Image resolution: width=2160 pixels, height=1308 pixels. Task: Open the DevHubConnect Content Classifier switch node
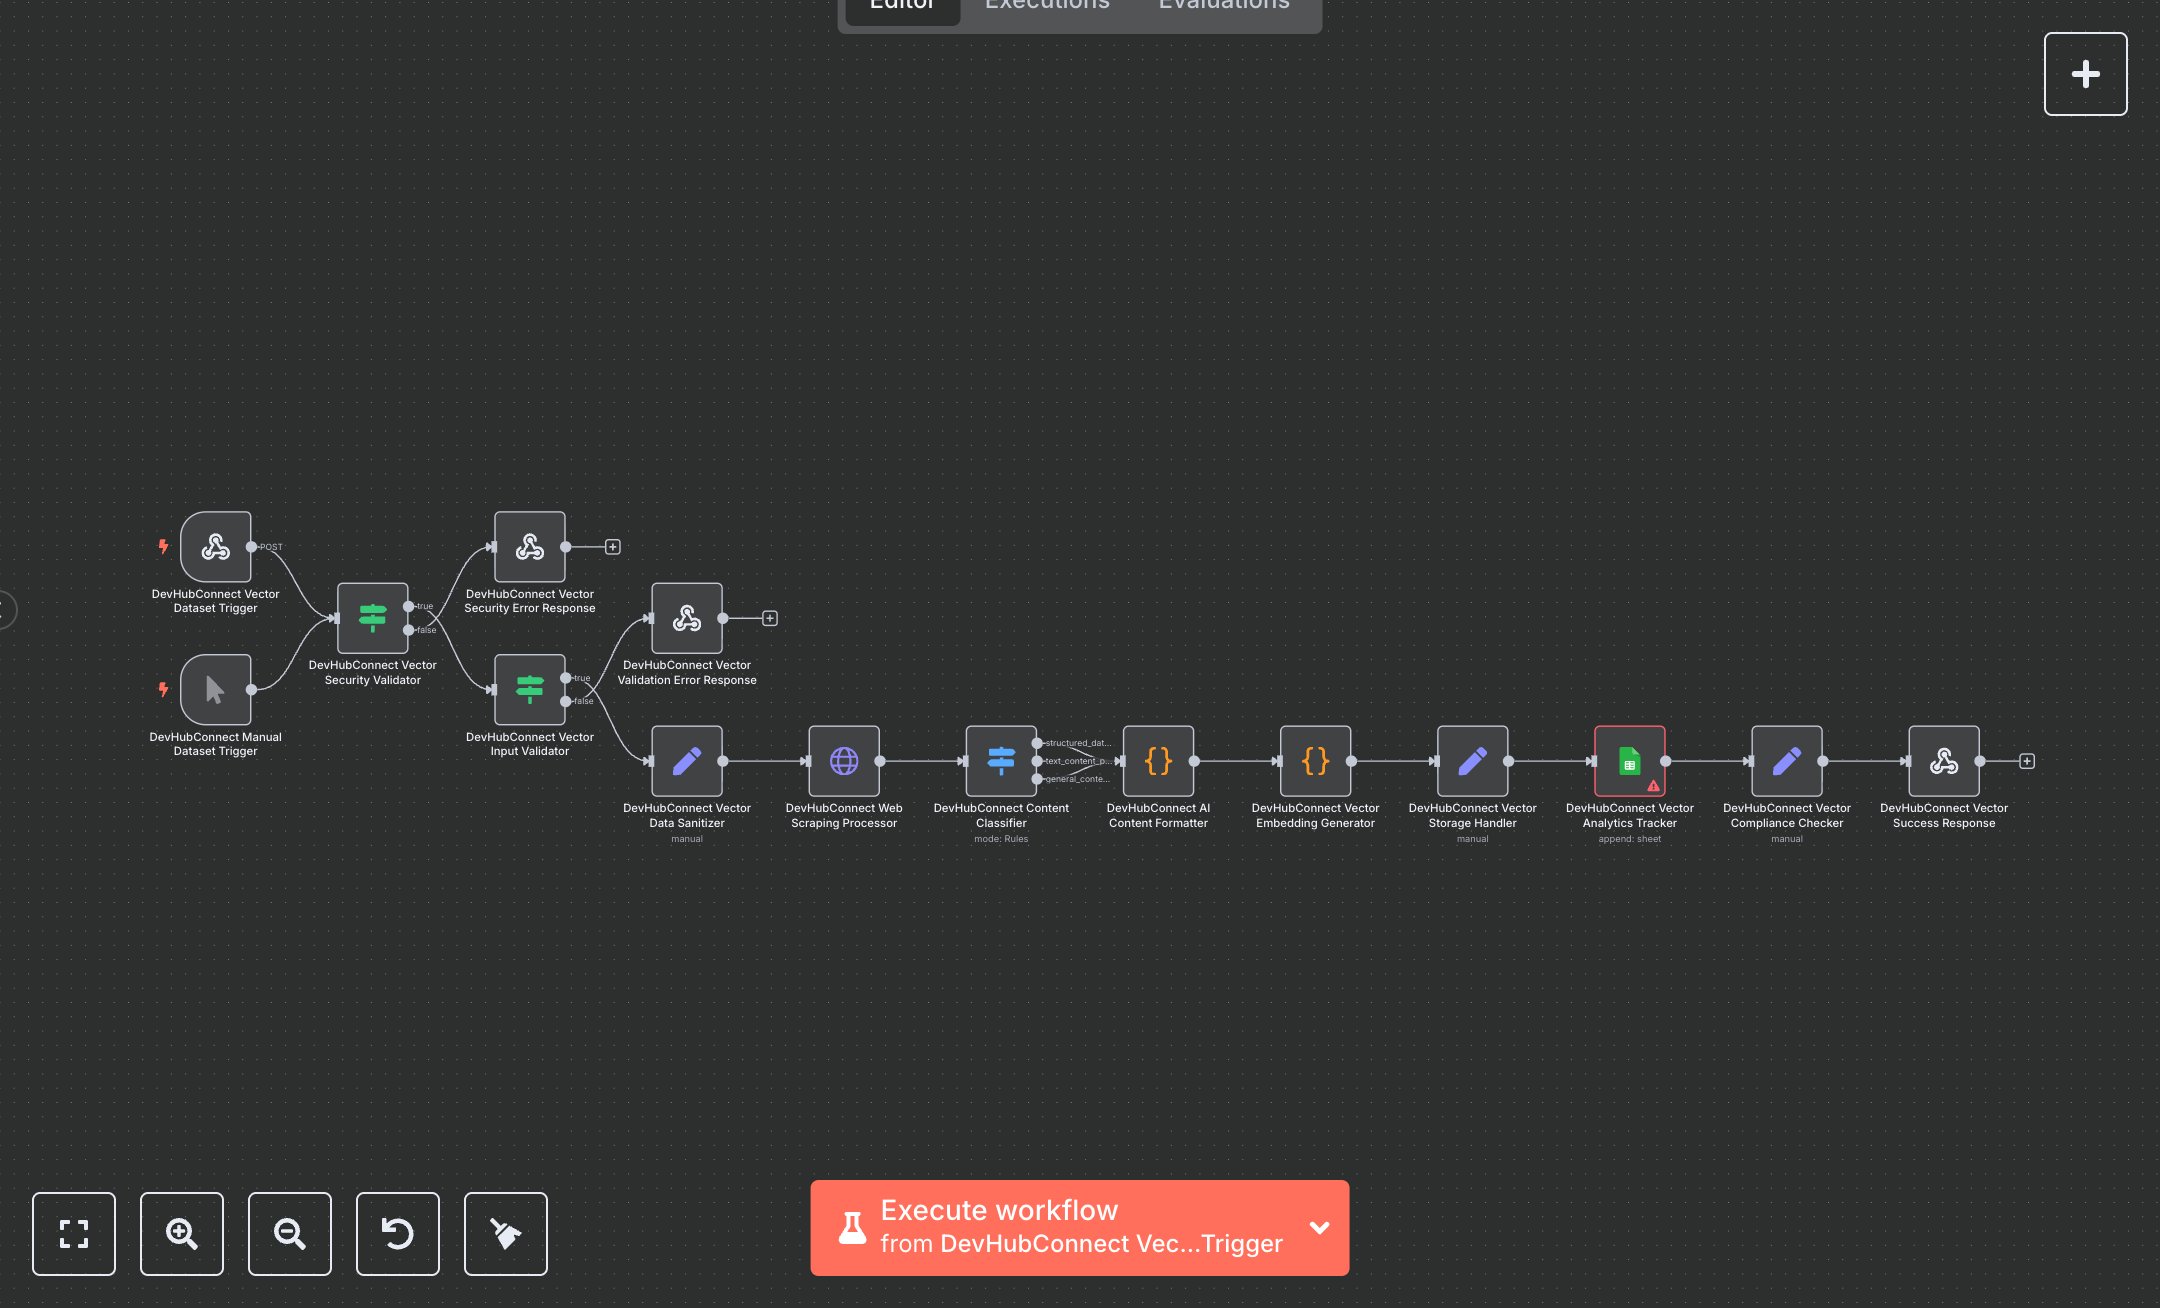pyautogui.click(x=1000, y=761)
